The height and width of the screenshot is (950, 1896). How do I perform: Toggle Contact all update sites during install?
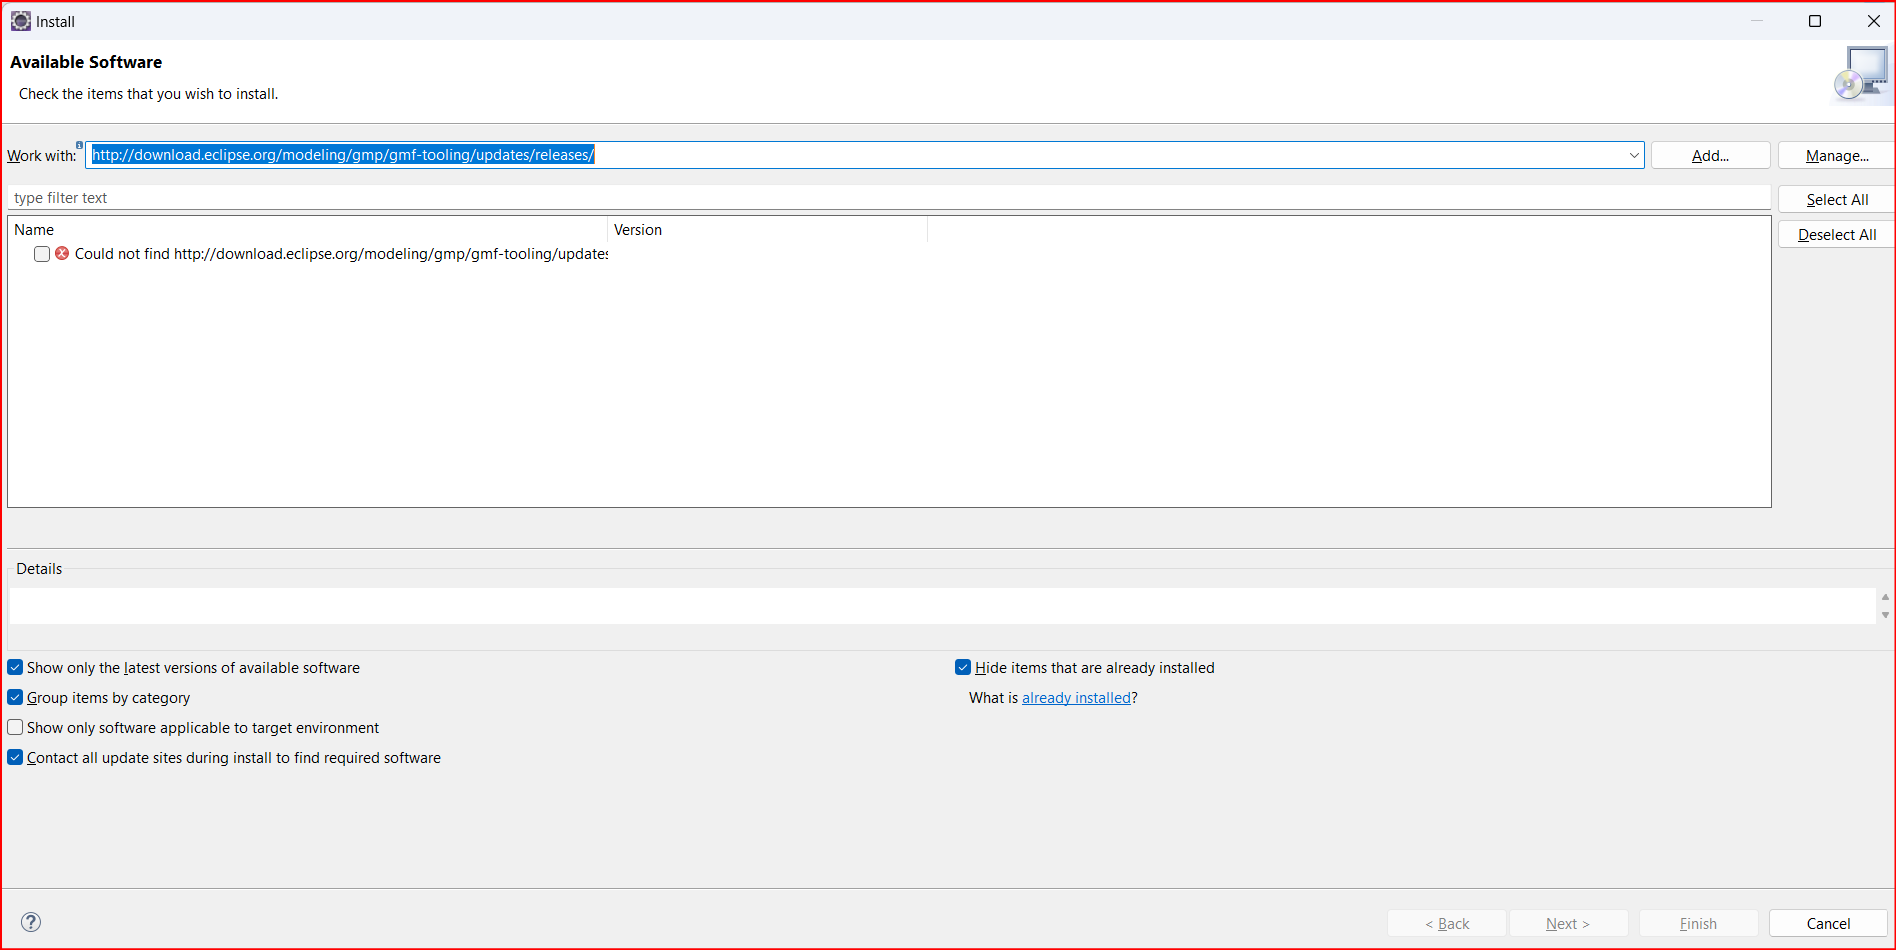(x=15, y=757)
